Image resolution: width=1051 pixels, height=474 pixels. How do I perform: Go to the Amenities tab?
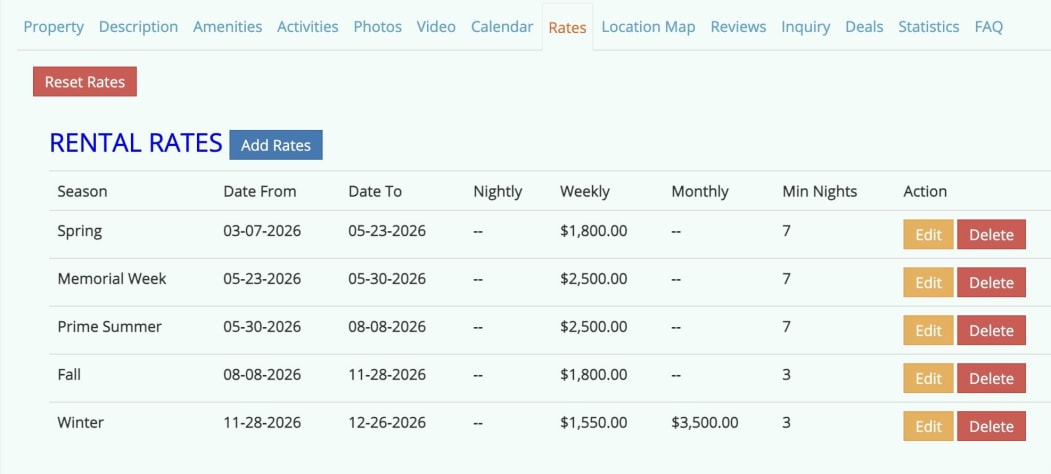click(x=227, y=27)
